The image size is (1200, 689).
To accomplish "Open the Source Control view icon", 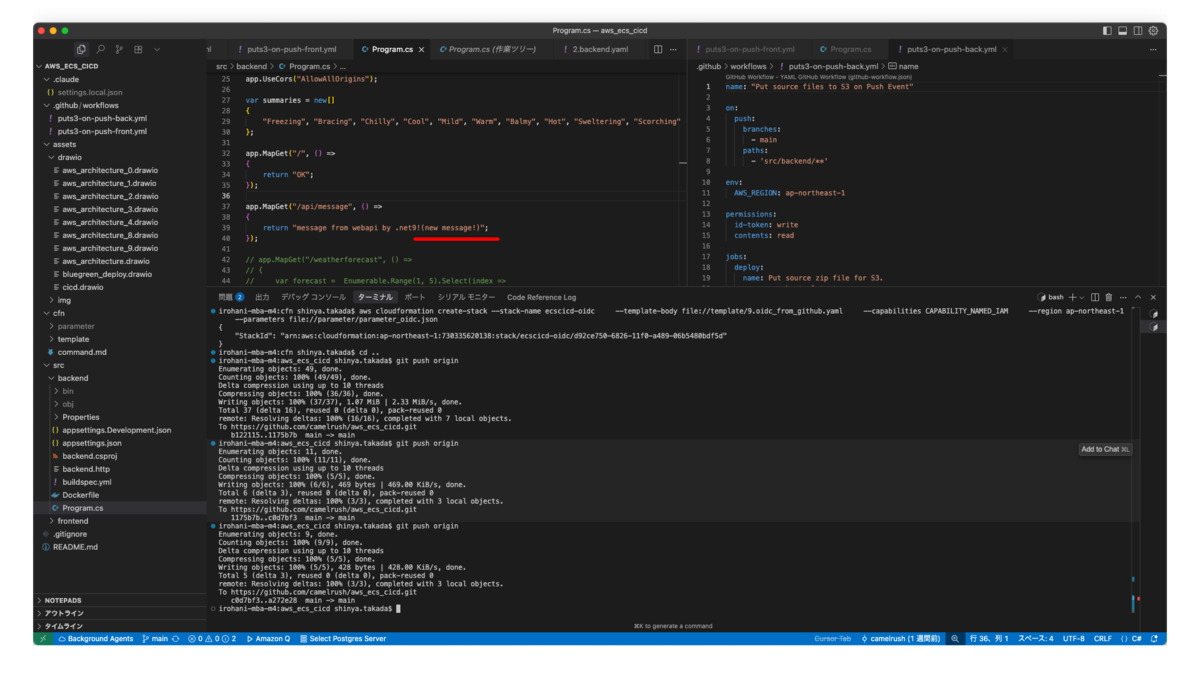I will pos(119,49).
